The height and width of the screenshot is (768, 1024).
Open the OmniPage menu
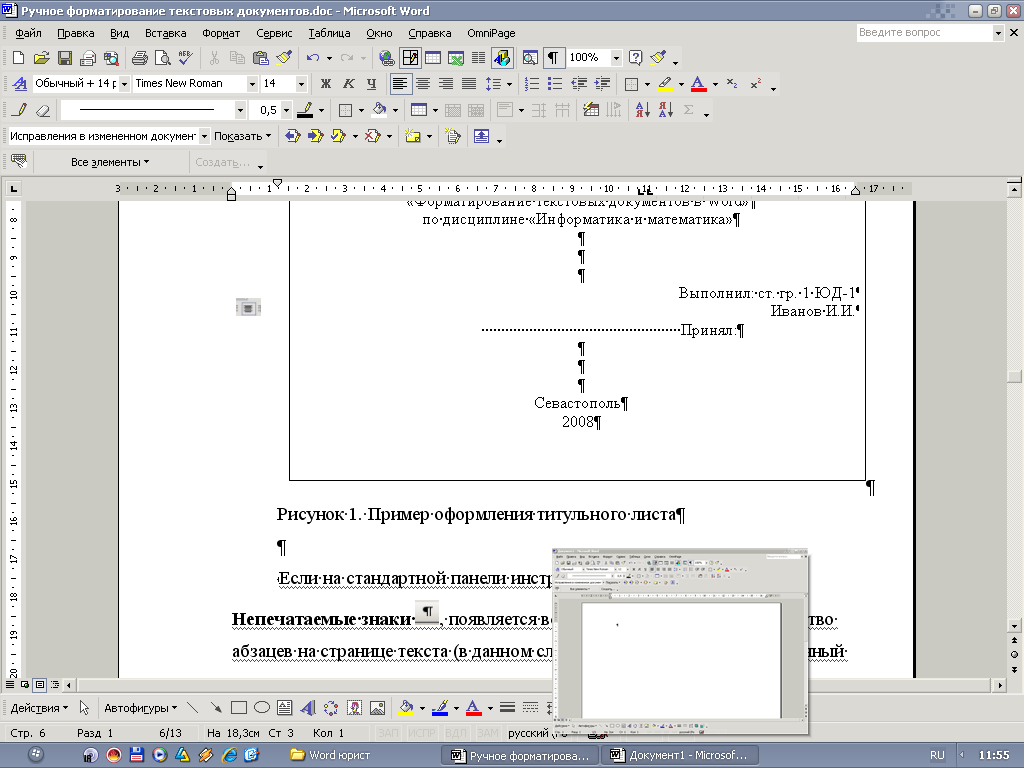491,33
